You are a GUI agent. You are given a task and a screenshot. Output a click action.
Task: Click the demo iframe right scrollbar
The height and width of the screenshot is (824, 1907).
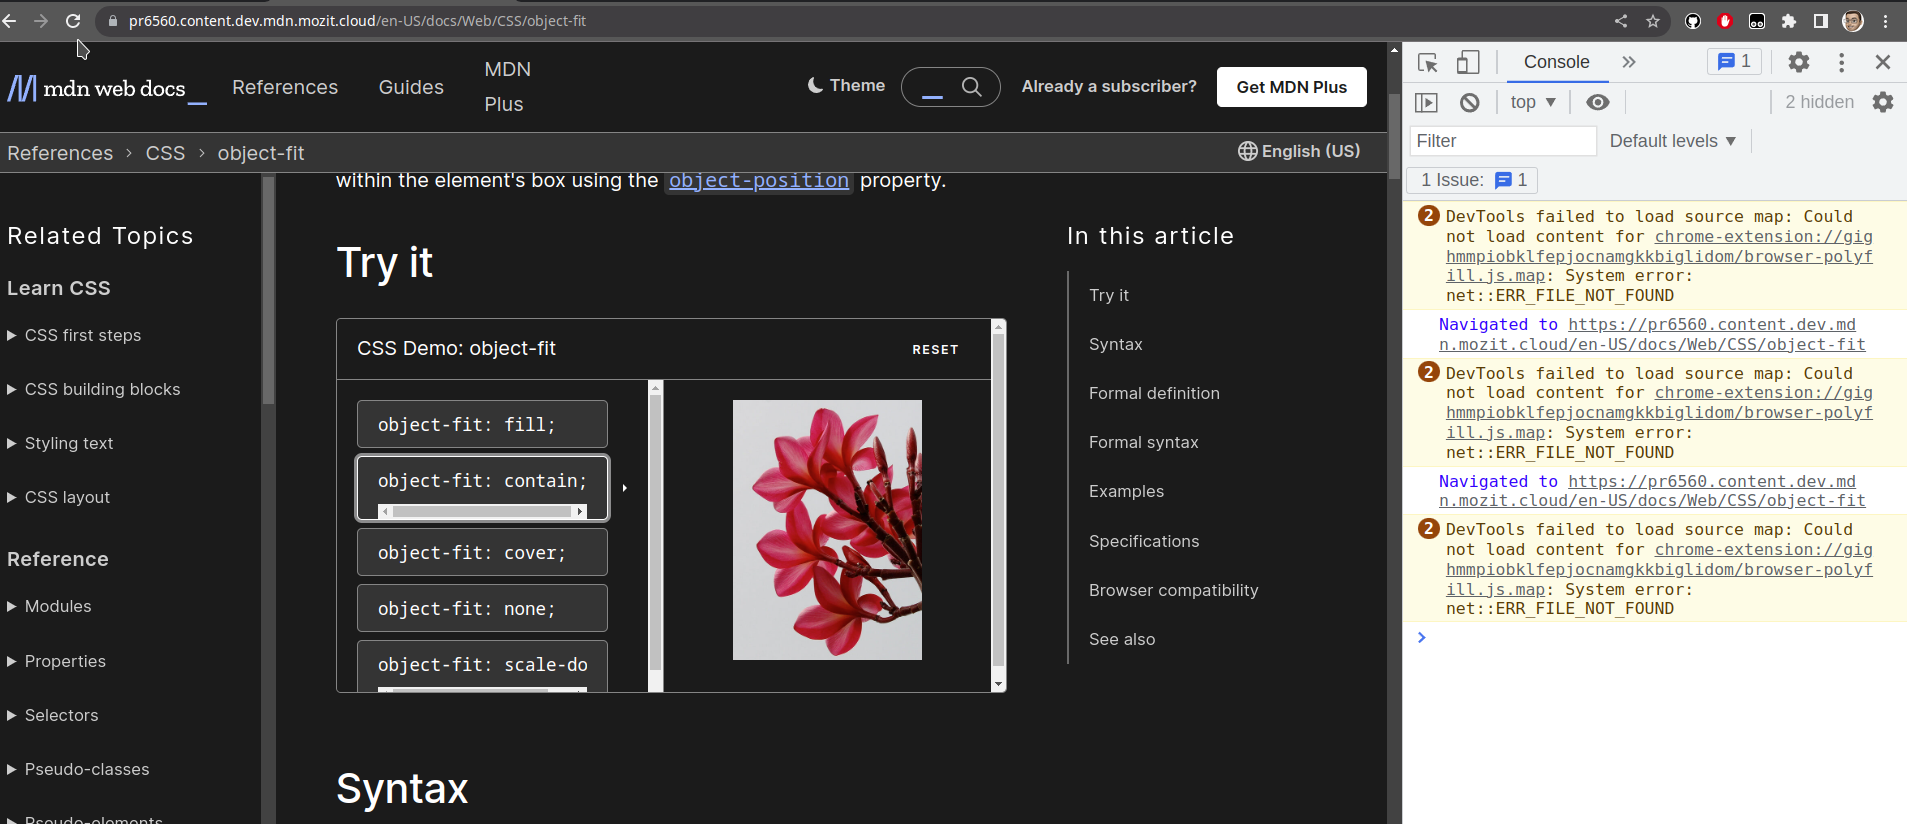click(x=998, y=505)
